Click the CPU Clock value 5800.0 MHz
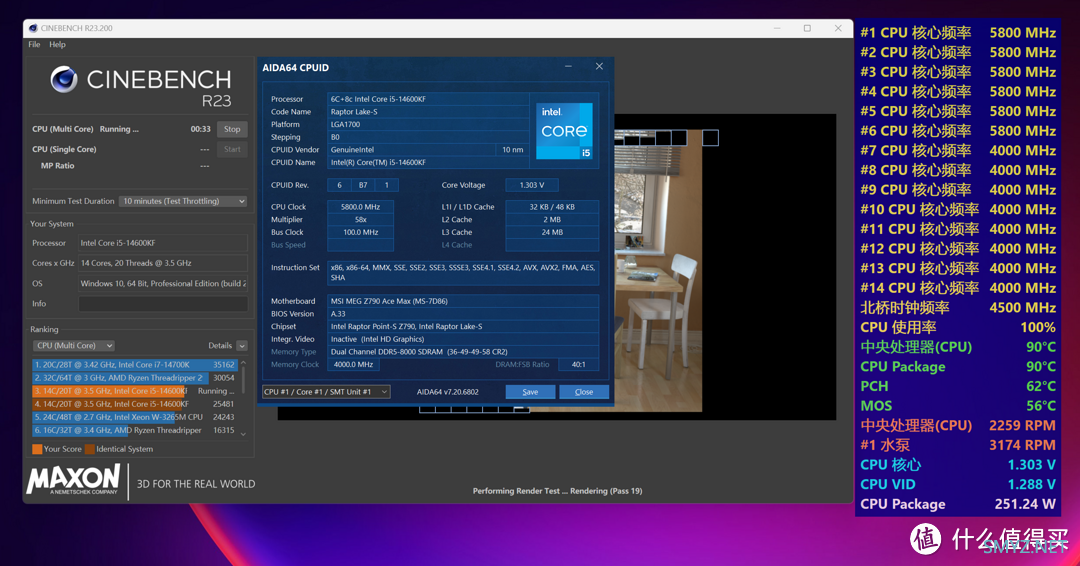 coord(360,207)
